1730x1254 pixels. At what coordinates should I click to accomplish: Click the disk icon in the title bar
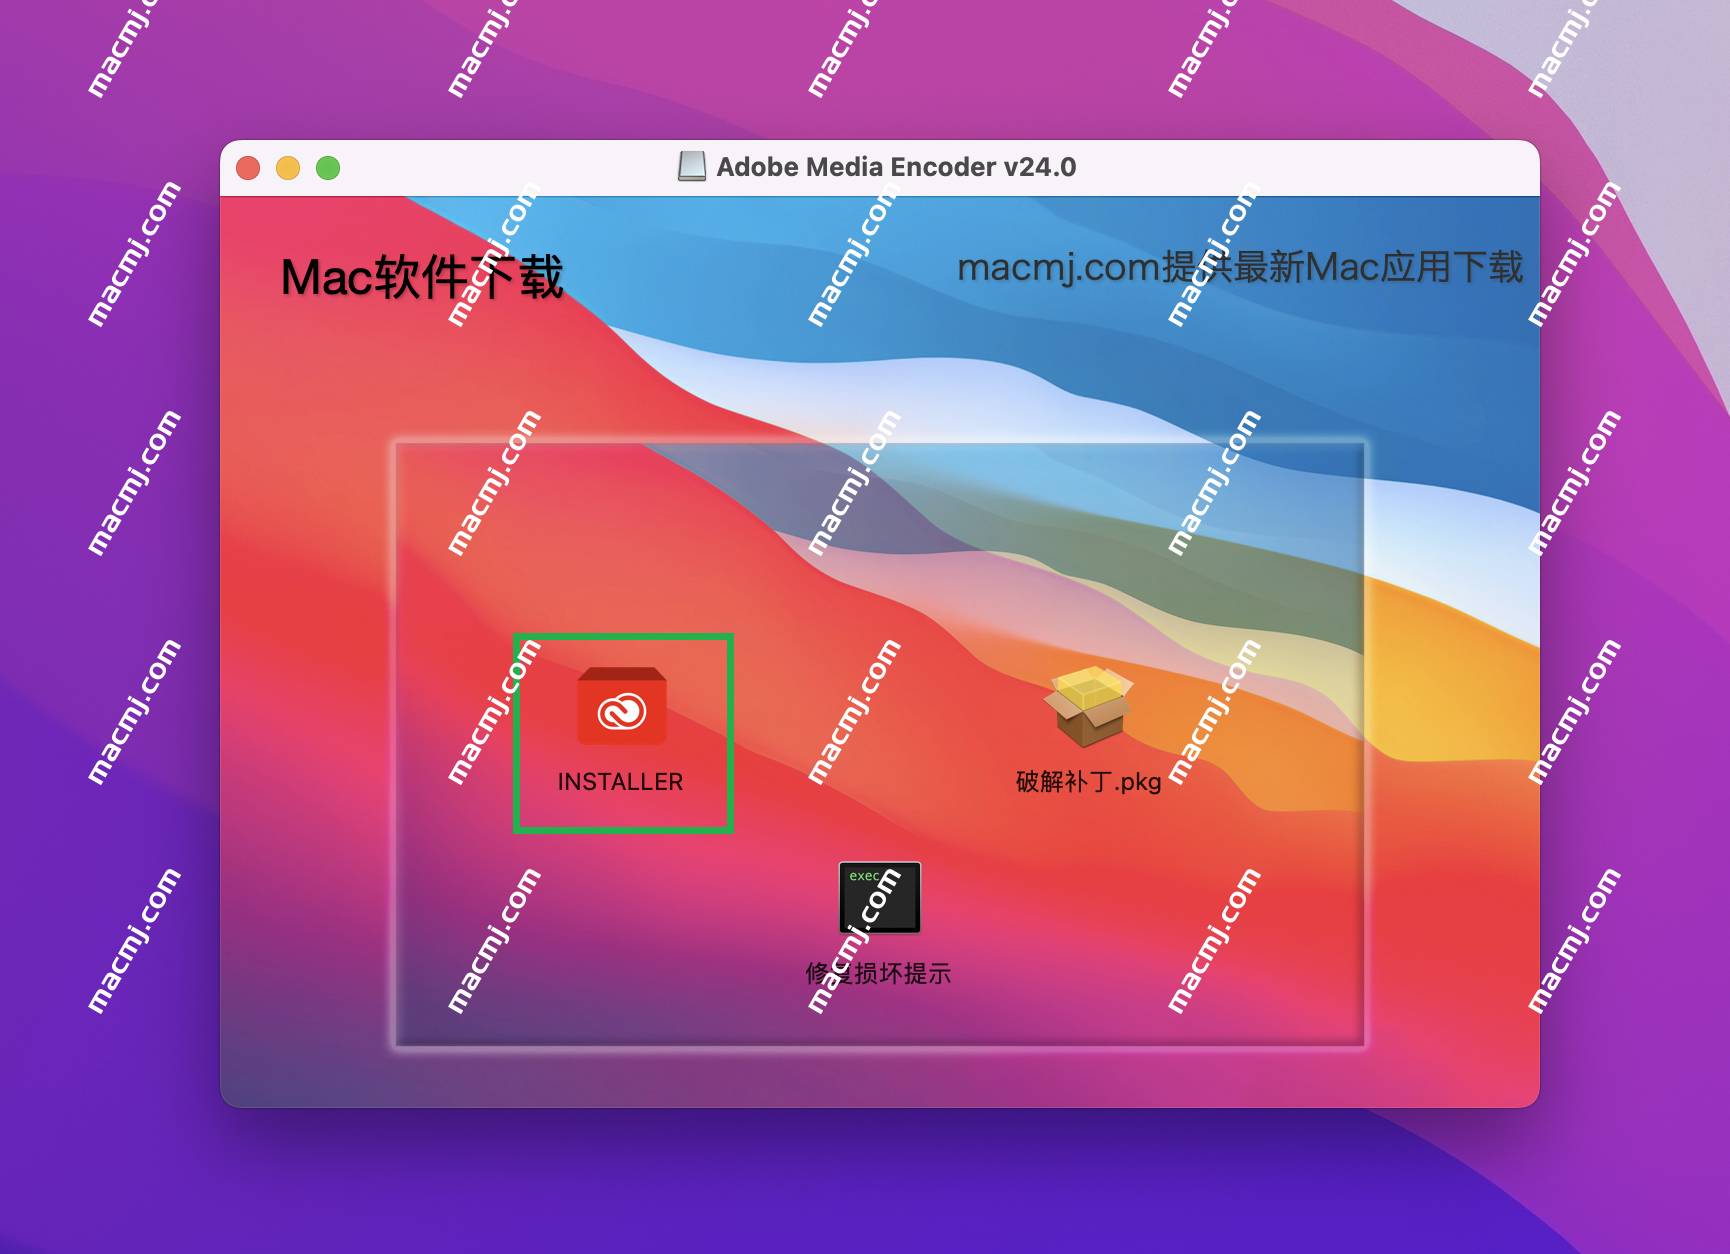click(x=692, y=167)
